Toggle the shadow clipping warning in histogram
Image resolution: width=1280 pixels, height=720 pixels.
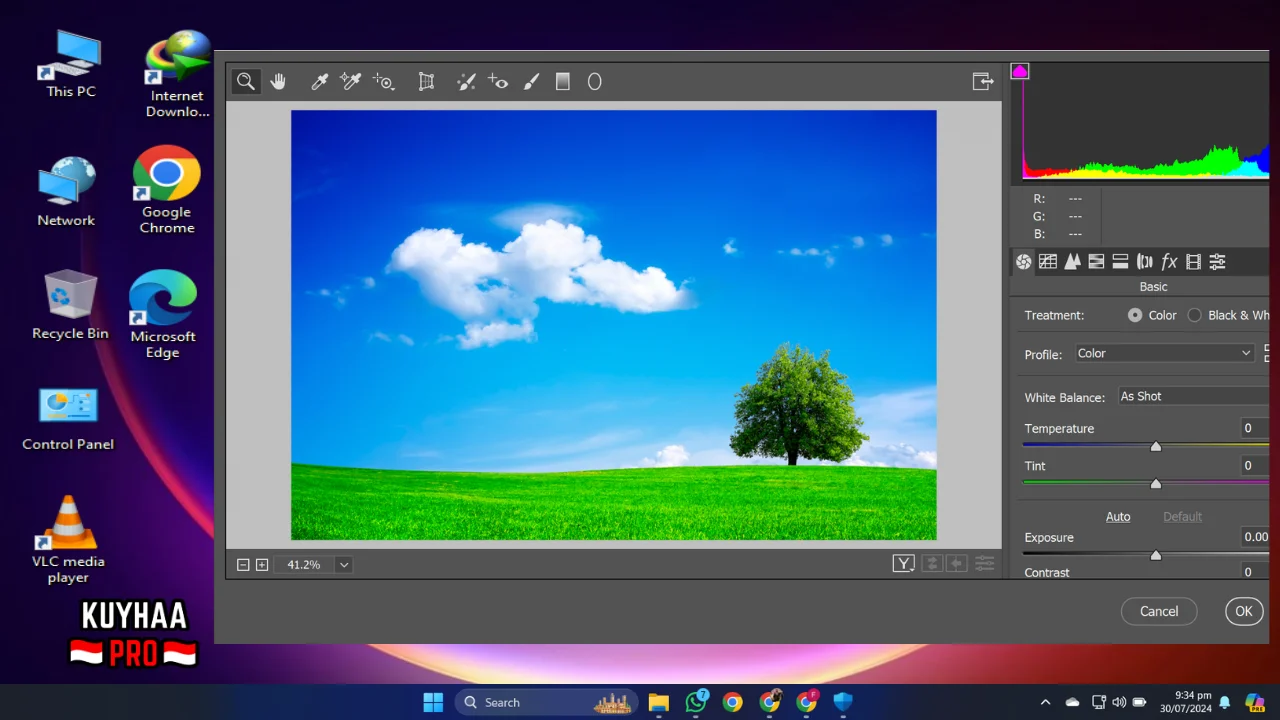point(1020,71)
